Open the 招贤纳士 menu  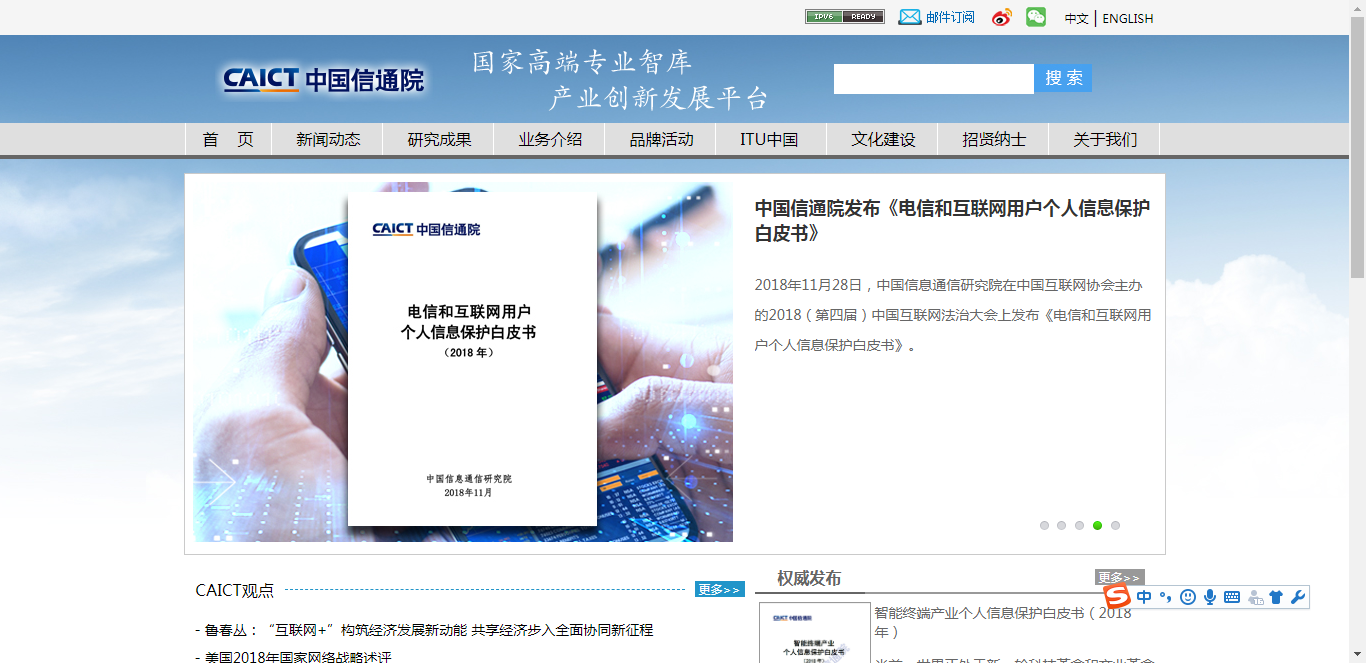click(994, 140)
